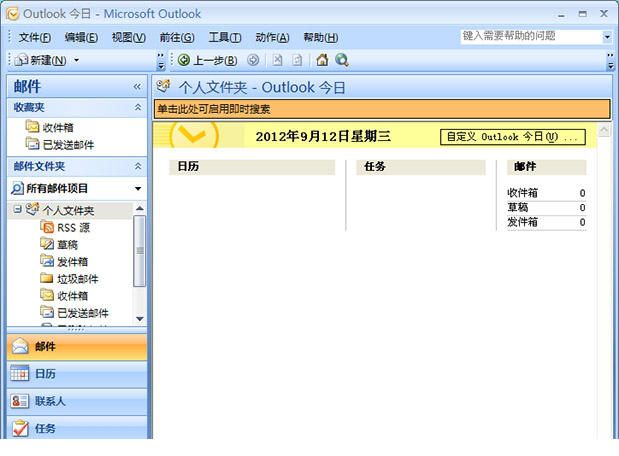Click the folder list scroll up arrow
Screen dimensions: 619x456
click(x=140, y=208)
